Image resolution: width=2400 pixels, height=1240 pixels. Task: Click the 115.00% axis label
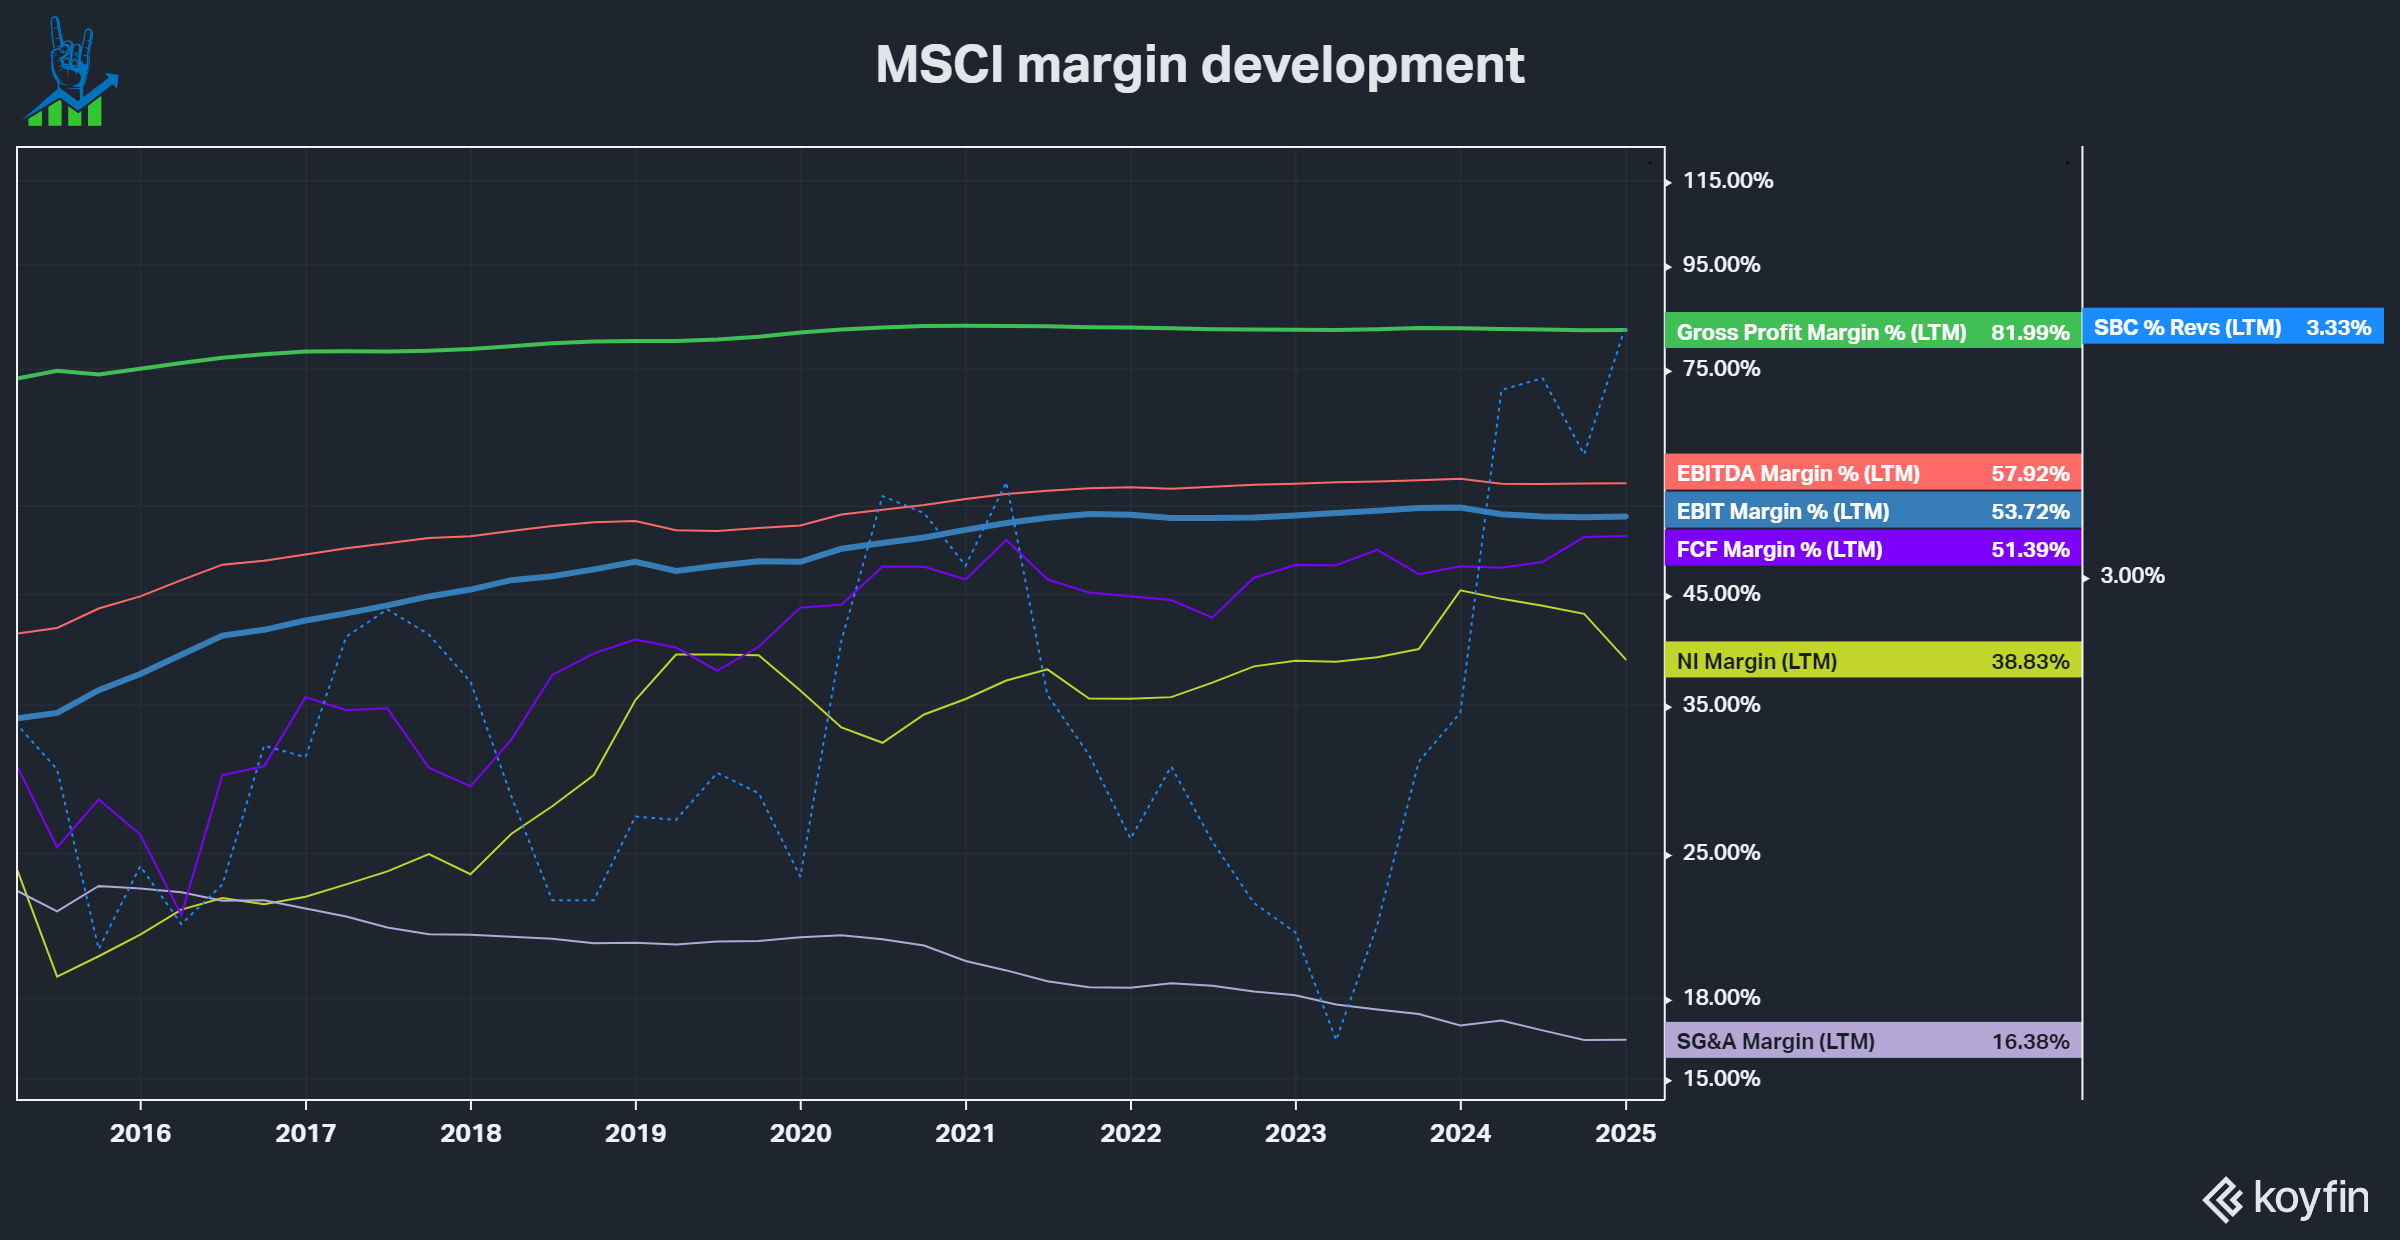coord(1728,180)
